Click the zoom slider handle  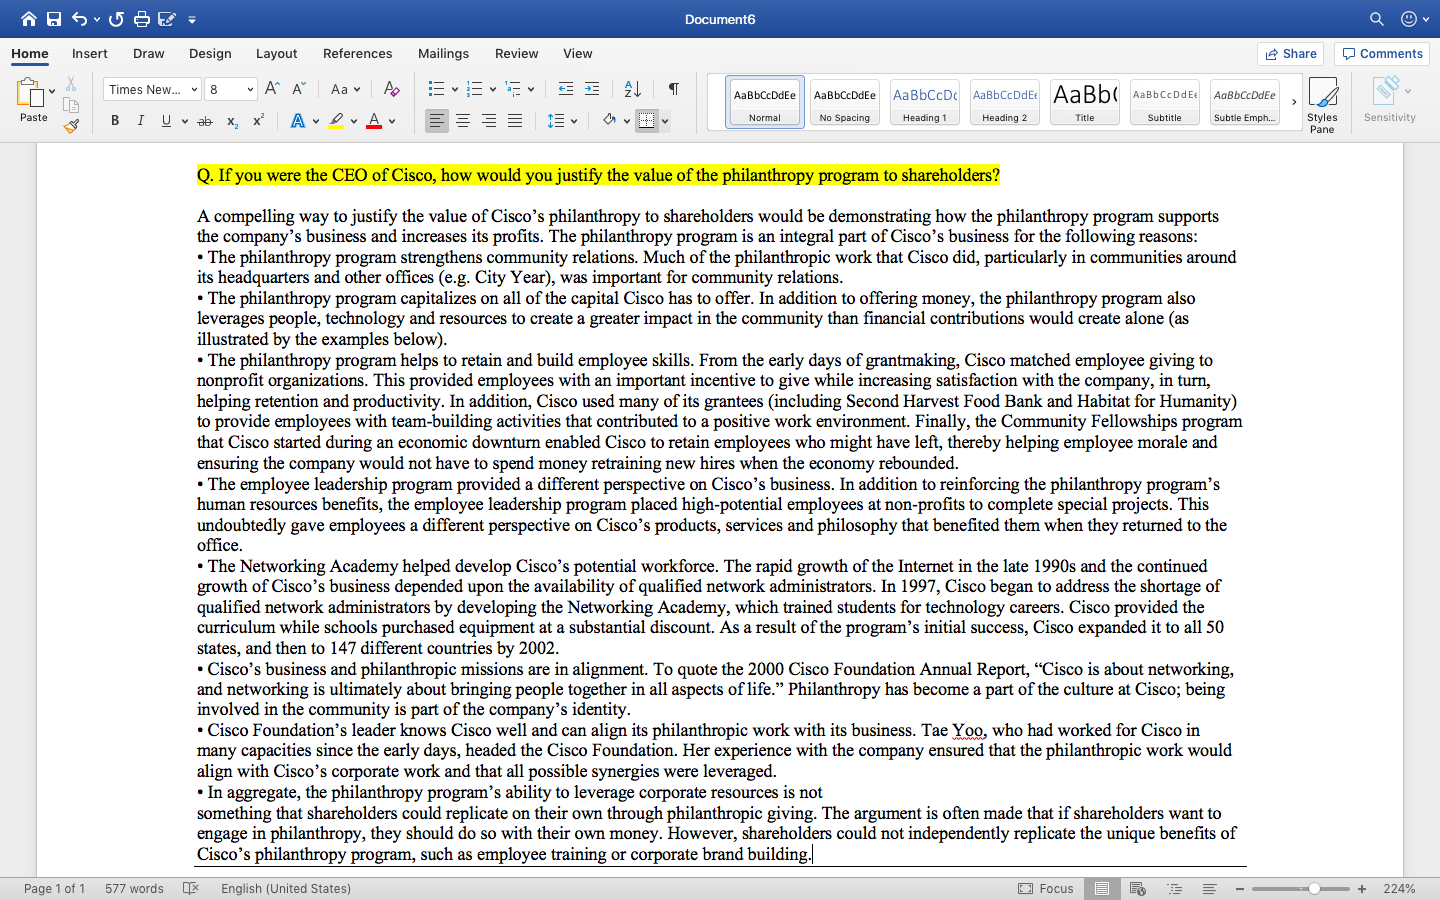pyautogui.click(x=1314, y=888)
